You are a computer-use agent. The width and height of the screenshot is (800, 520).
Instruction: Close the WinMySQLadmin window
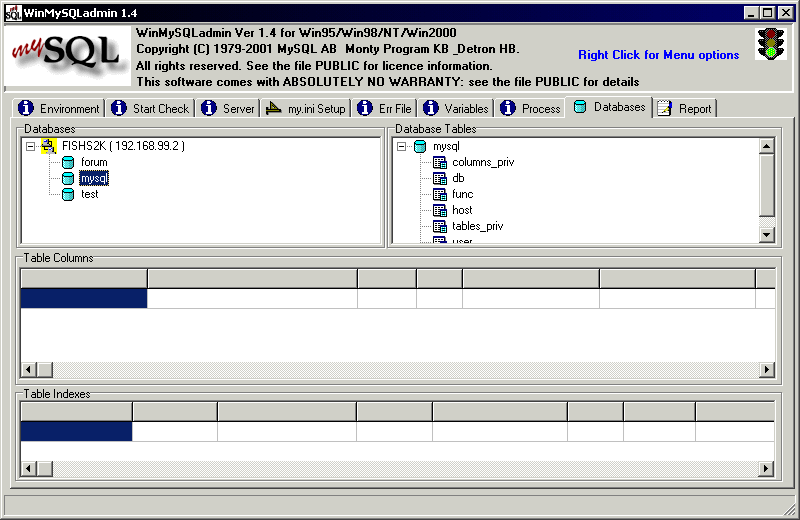coord(786,13)
